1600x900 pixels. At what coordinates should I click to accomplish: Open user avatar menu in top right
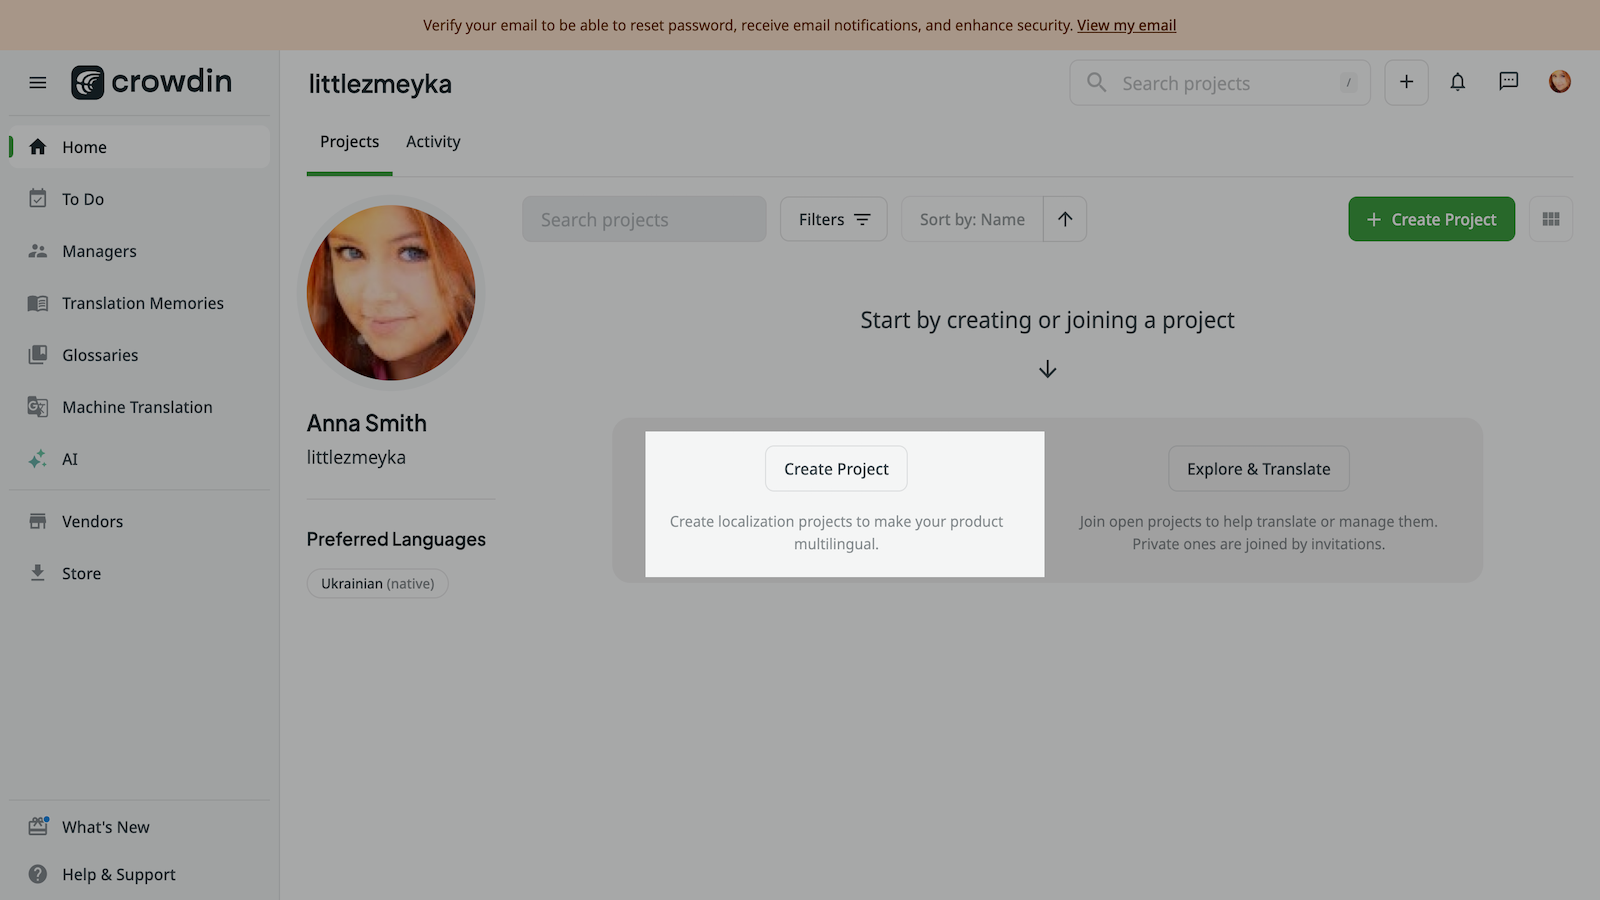coord(1559,82)
